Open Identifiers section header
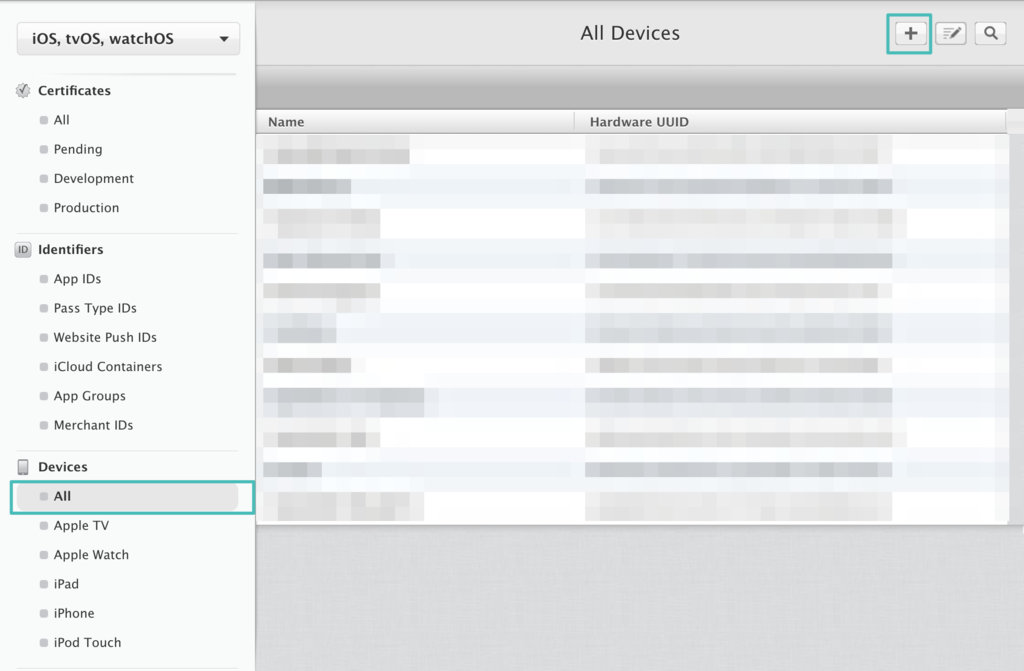 71,250
